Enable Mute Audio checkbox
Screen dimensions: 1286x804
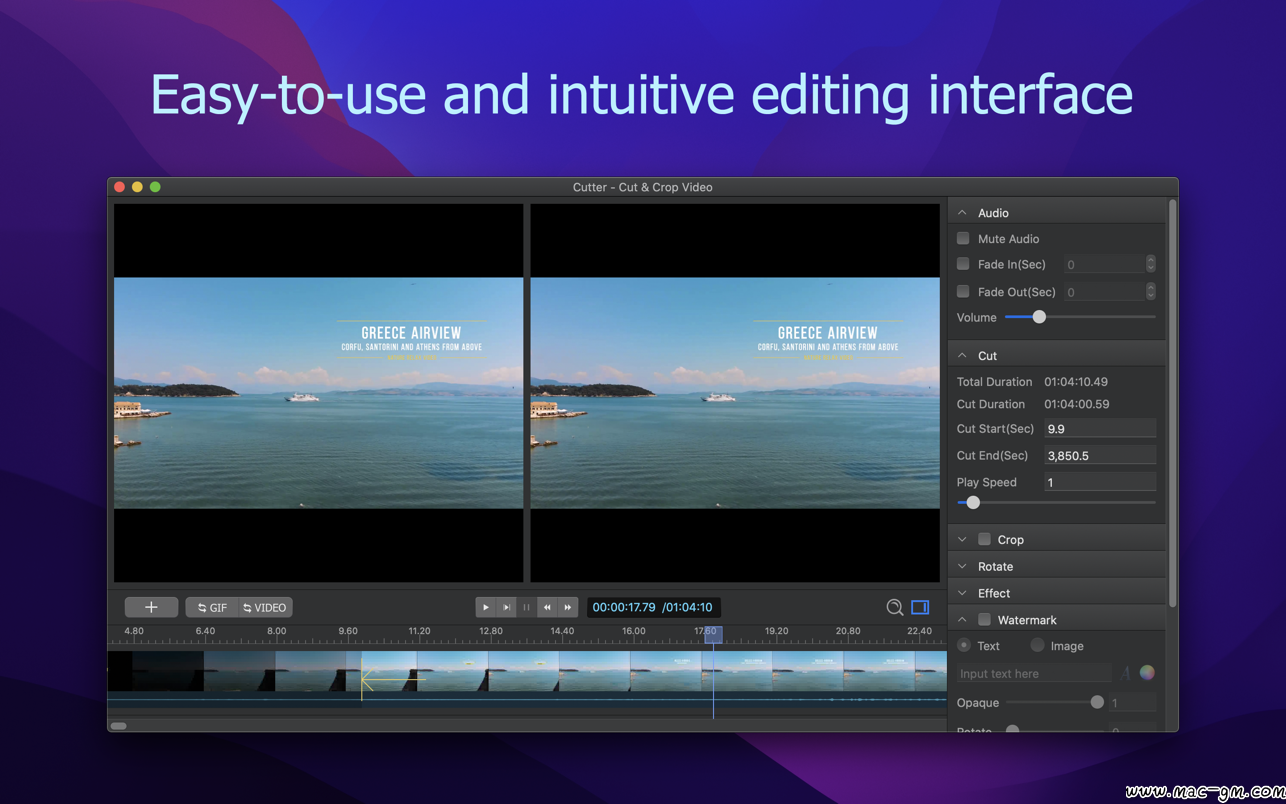click(x=963, y=238)
